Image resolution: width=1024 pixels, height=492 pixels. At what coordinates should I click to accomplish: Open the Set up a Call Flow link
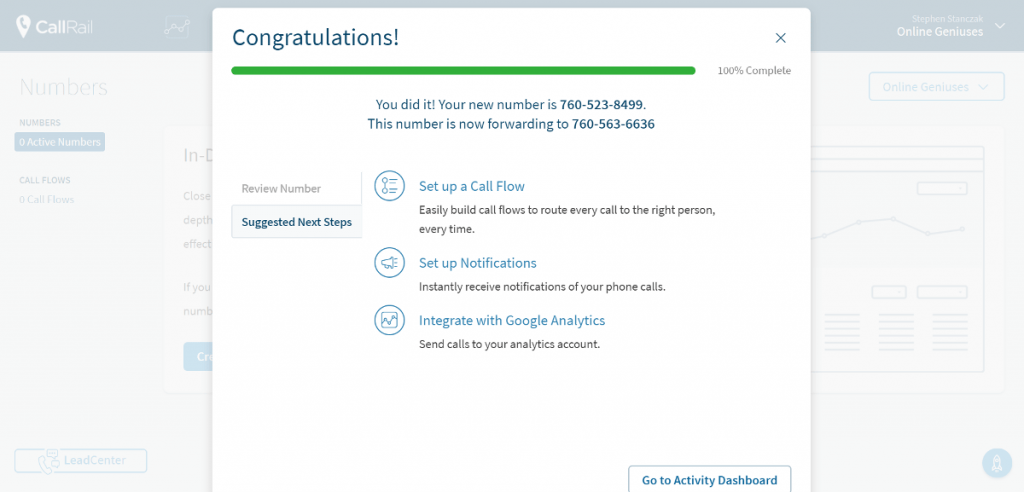pos(472,186)
